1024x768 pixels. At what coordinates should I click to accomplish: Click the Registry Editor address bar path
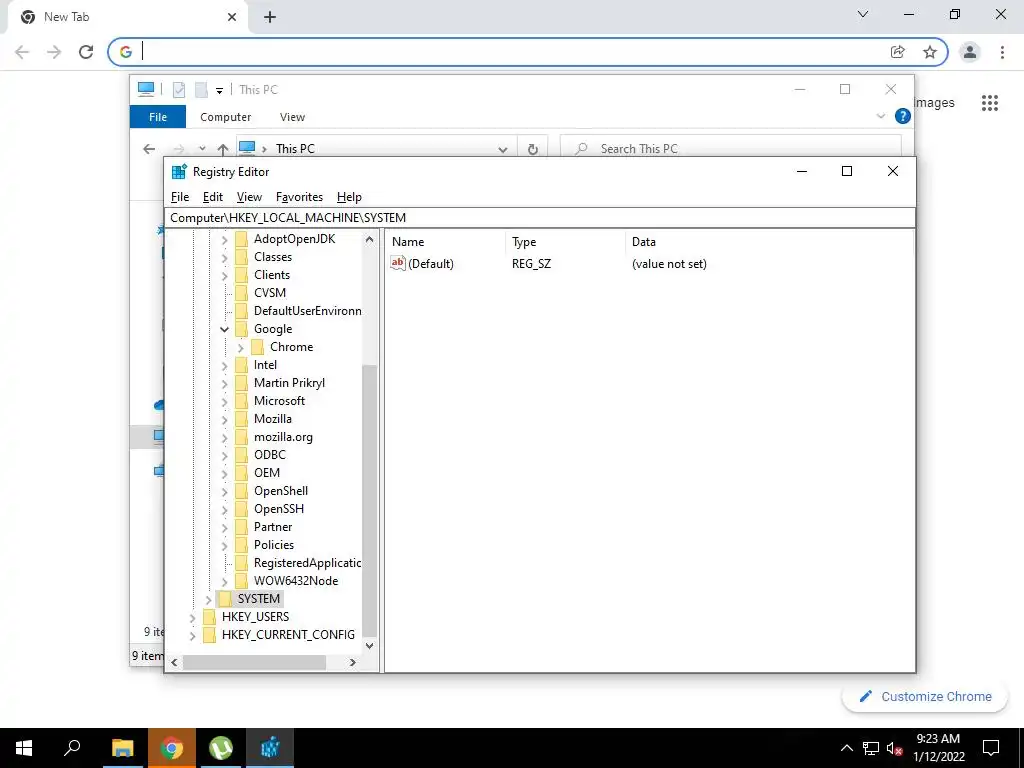(x=539, y=217)
